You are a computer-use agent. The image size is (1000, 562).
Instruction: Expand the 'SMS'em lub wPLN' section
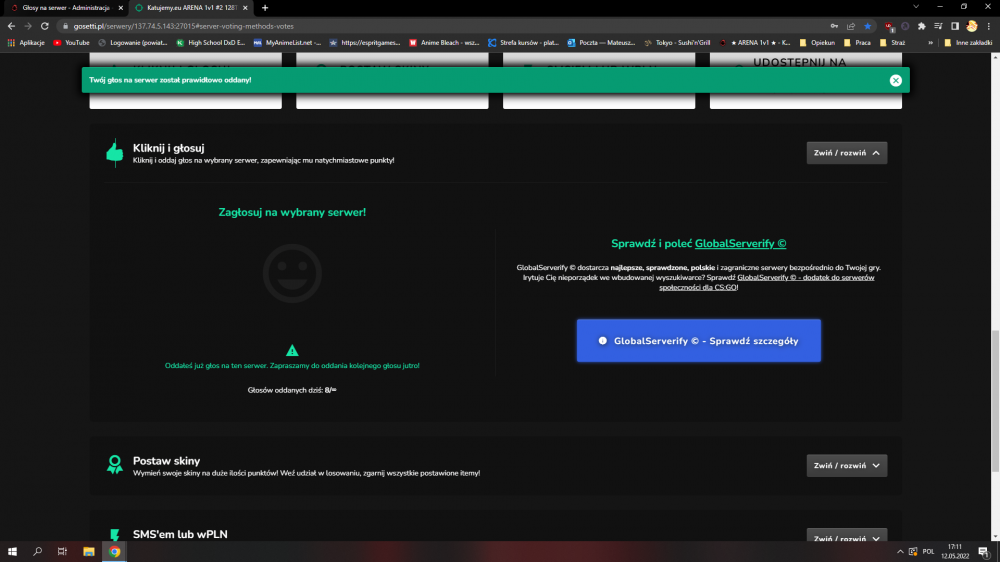[846, 536]
